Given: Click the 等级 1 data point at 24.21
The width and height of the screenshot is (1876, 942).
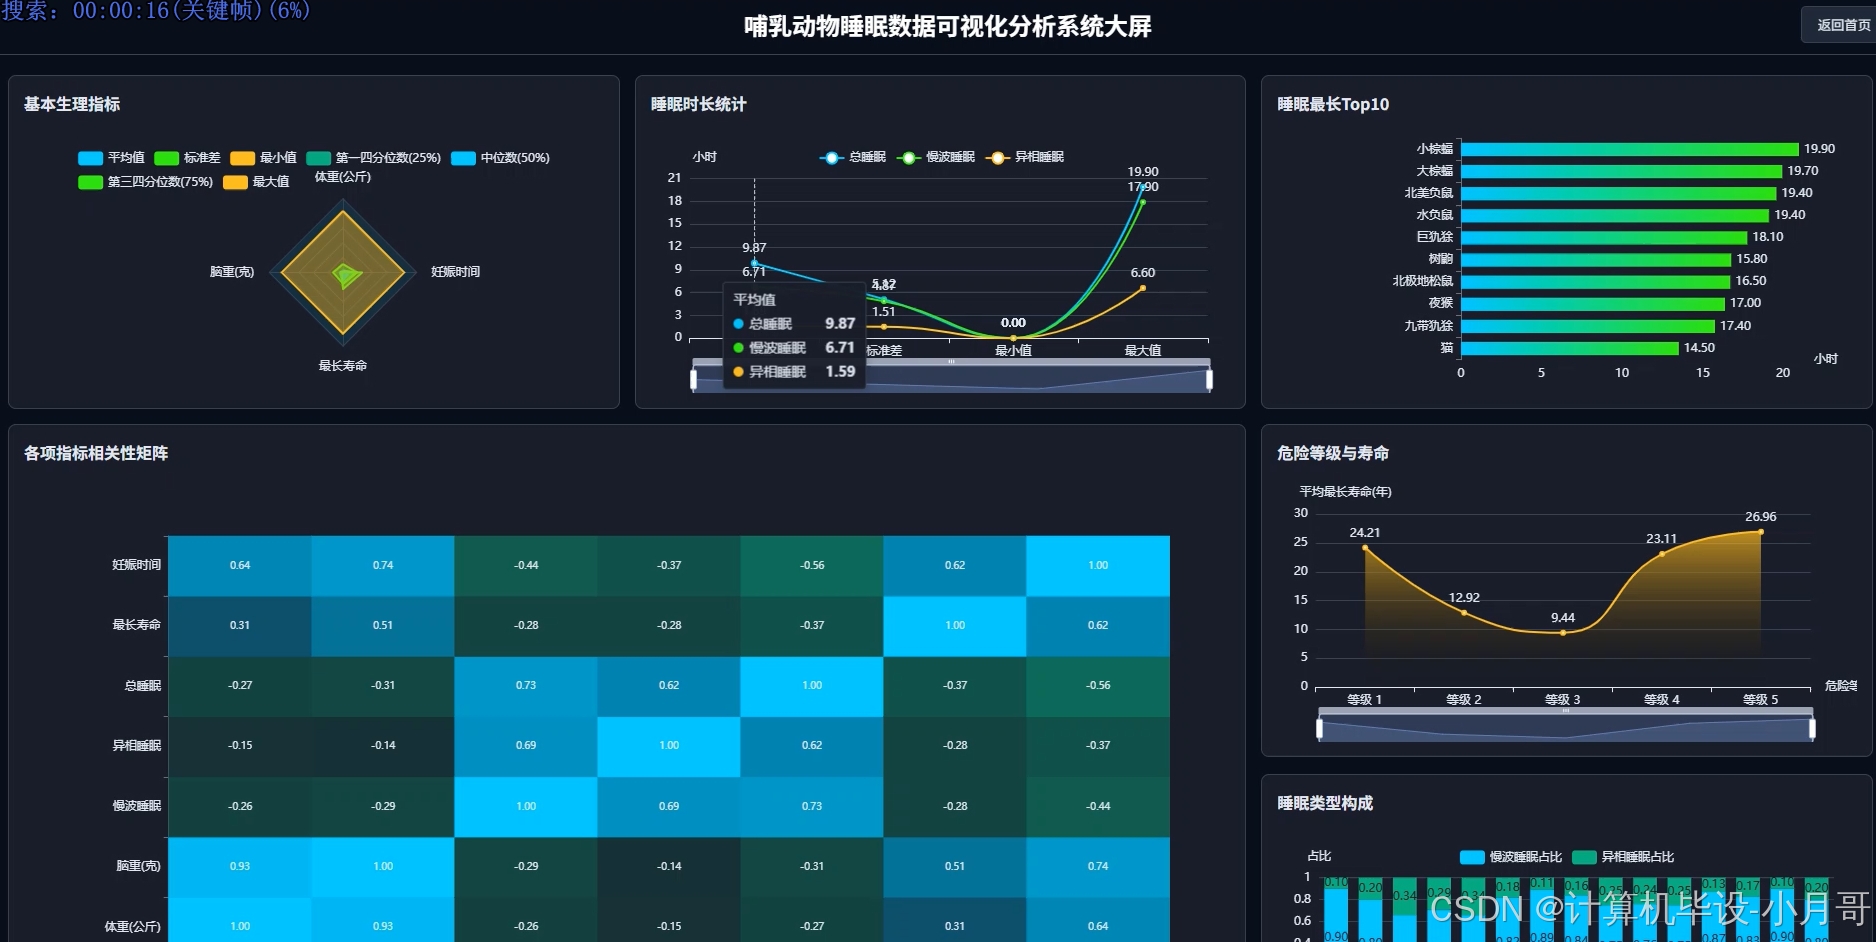Looking at the screenshot, I should click(1365, 548).
